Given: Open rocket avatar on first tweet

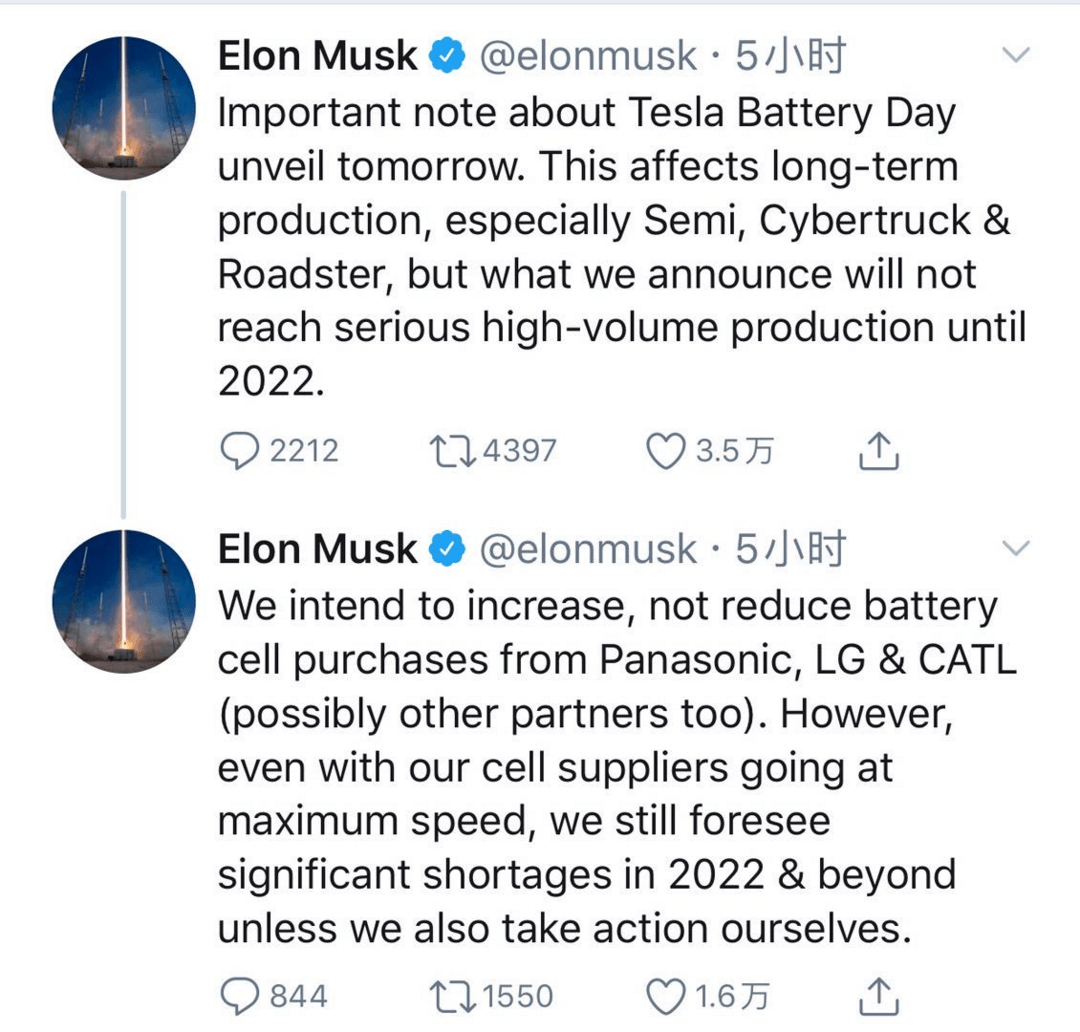Looking at the screenshot, I should coord(124,108).
